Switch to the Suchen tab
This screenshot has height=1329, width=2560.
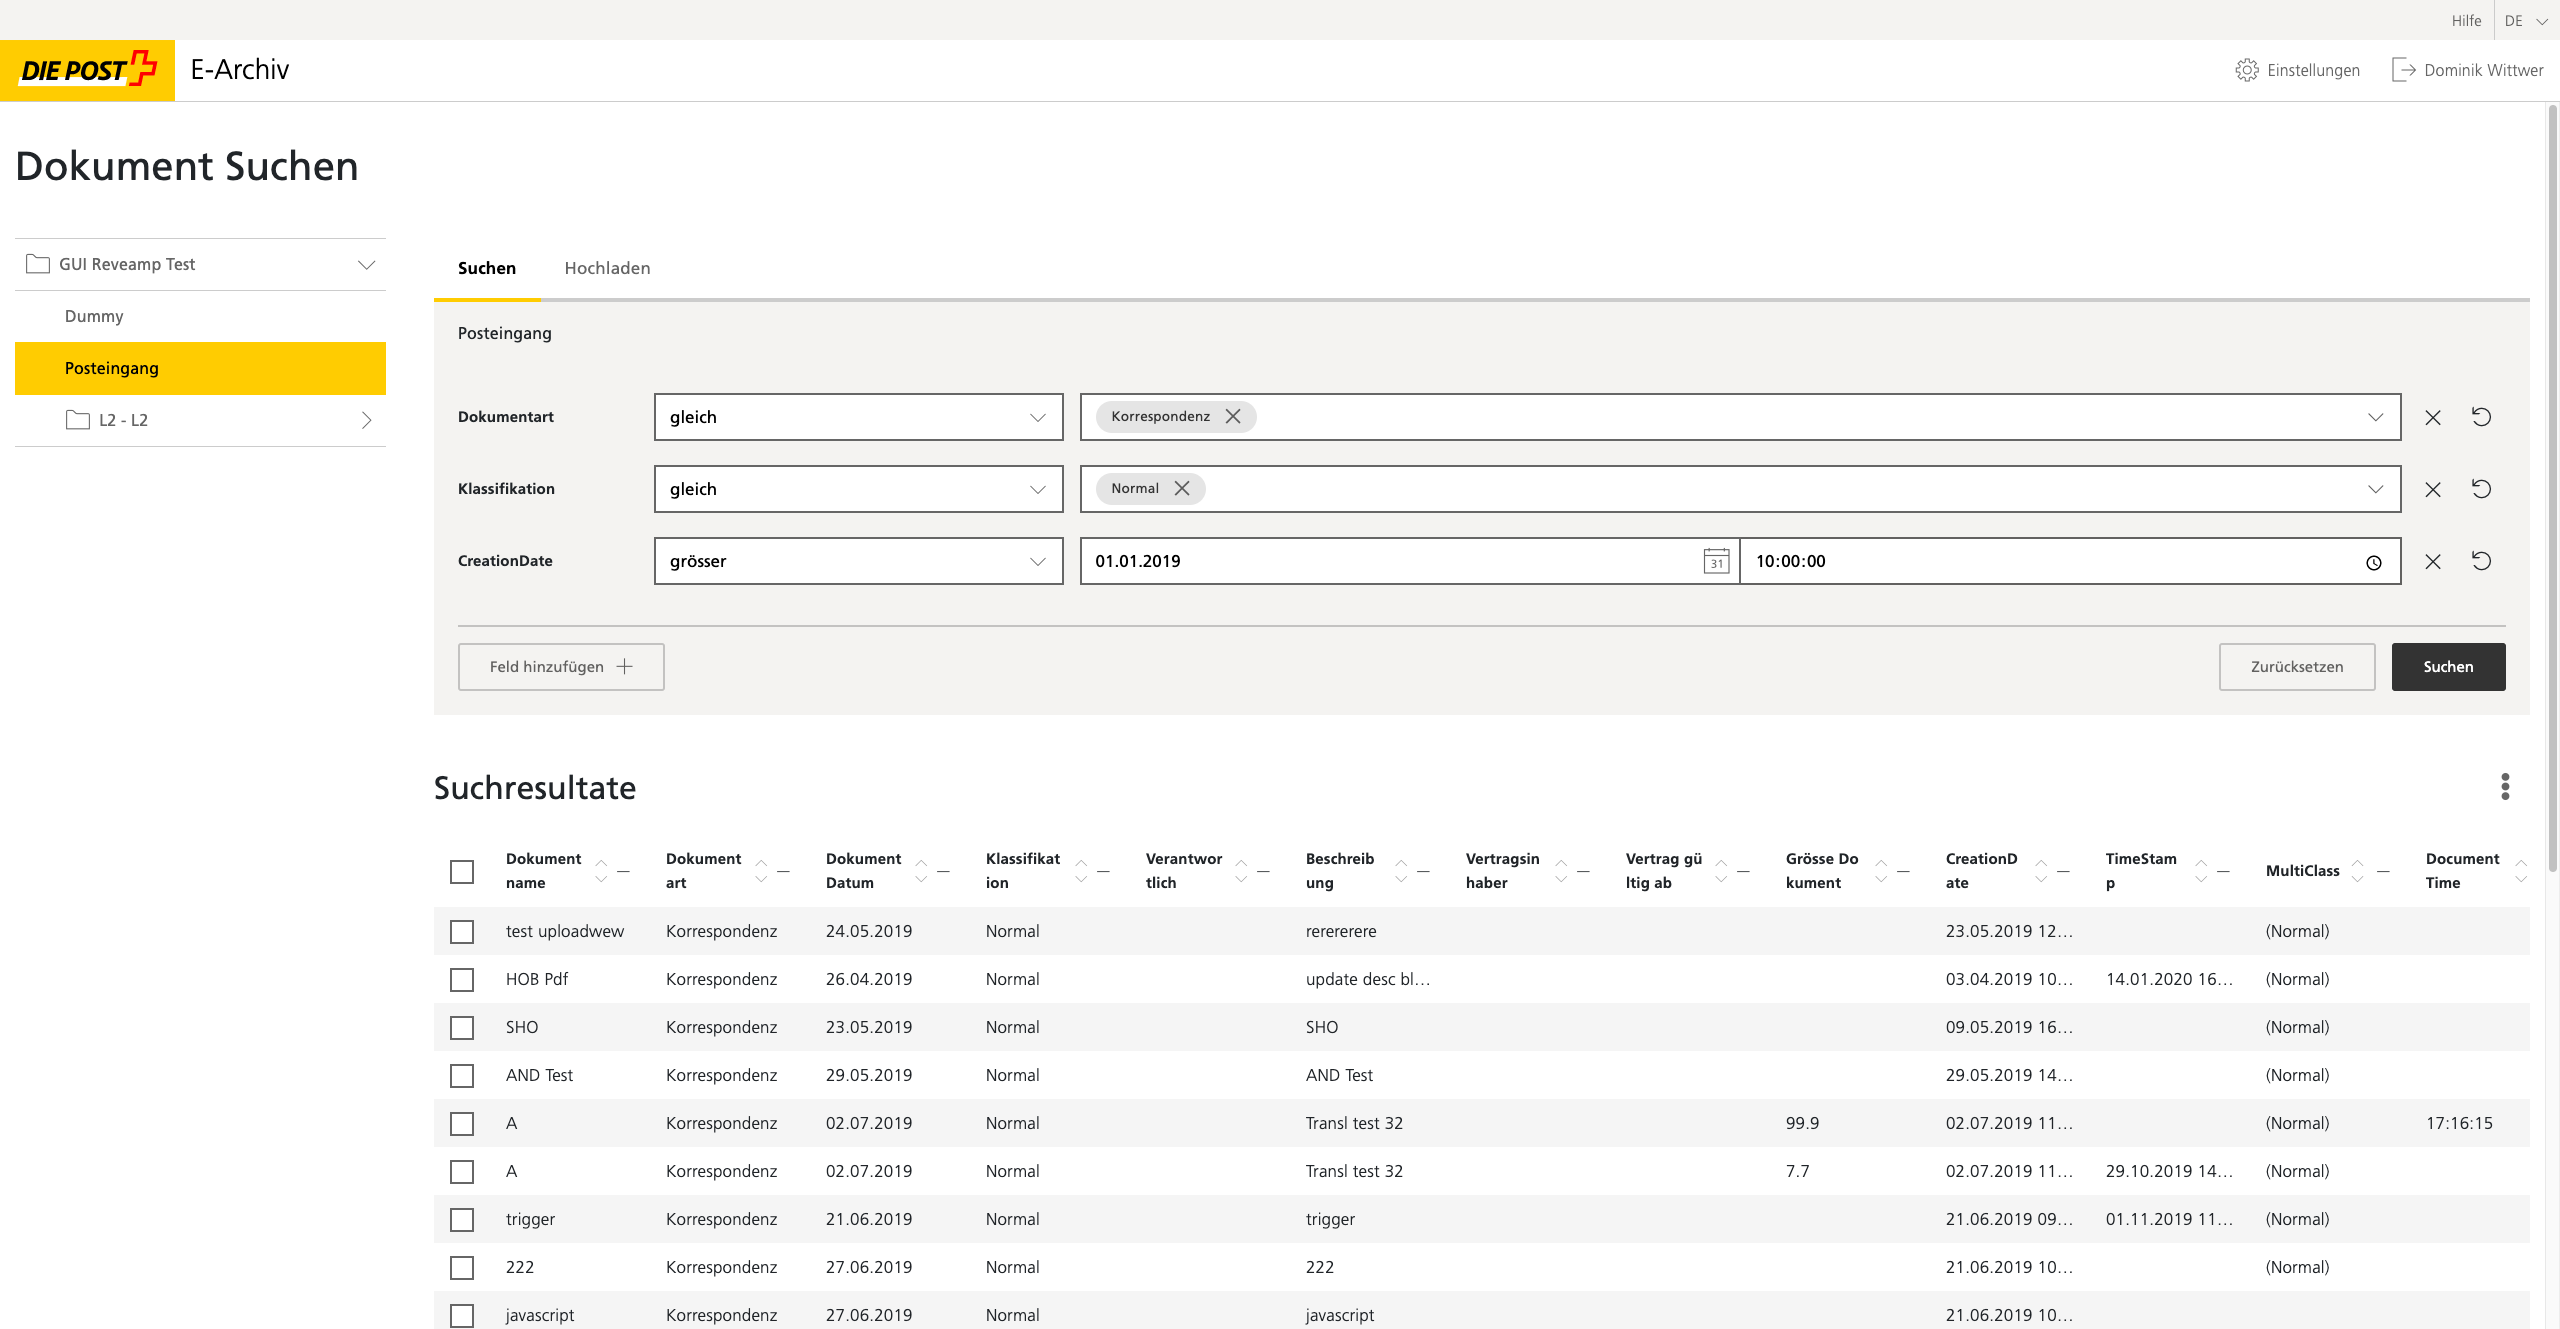(487, 268)
